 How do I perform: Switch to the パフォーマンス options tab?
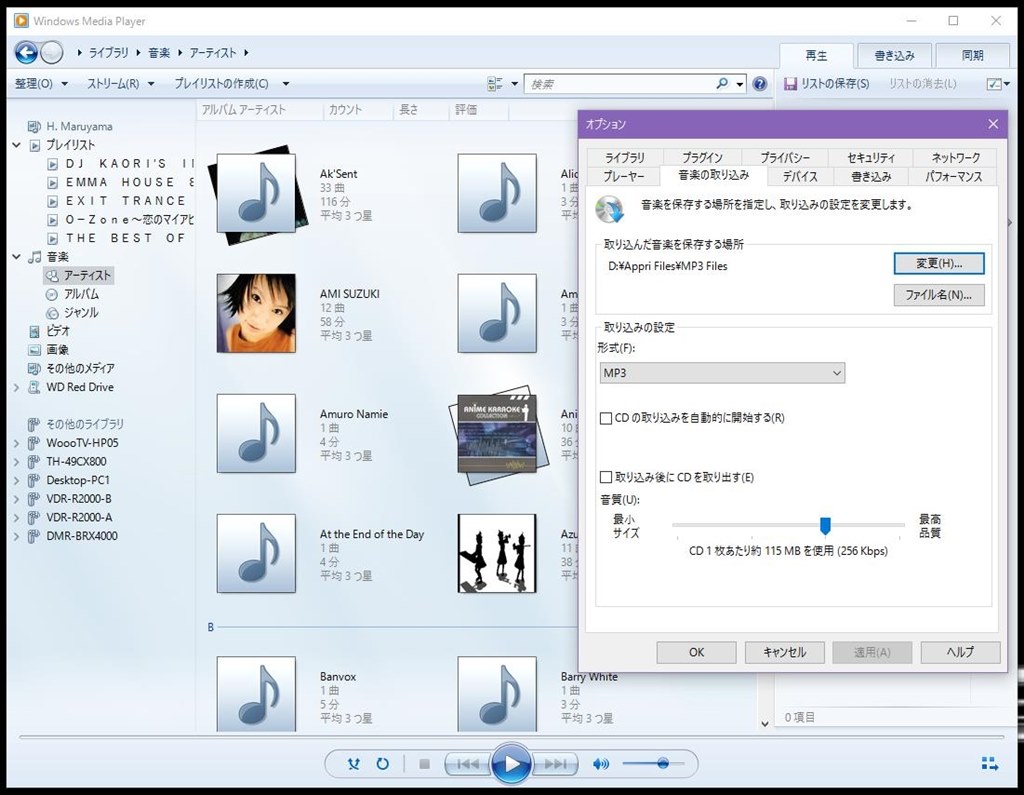pyautogui.click(x=953, y=176)
